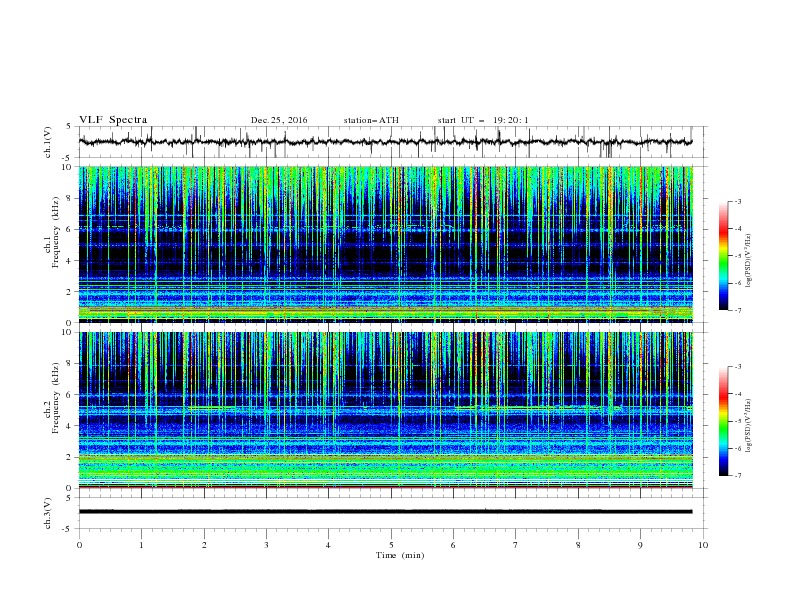Click inside the ch.2 spectrogram panel
This screenshot has width=792, height=612.
pyautogui.click(x=385, y=410)
